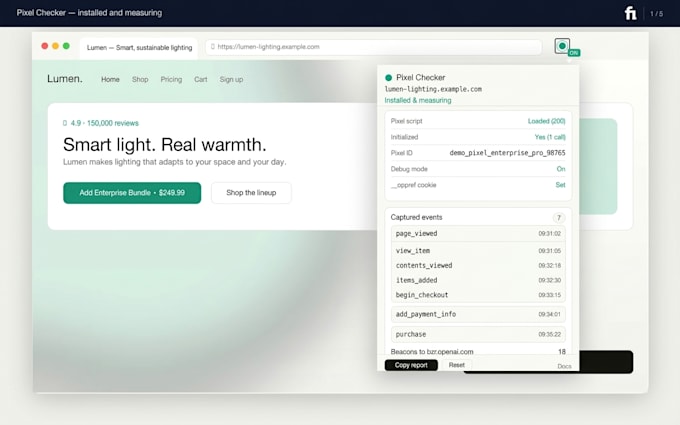Click the Pixel ID value demo_pixel_enterprise_pro_98765
This screenshot has height=425, width=680.
[507, 153]
